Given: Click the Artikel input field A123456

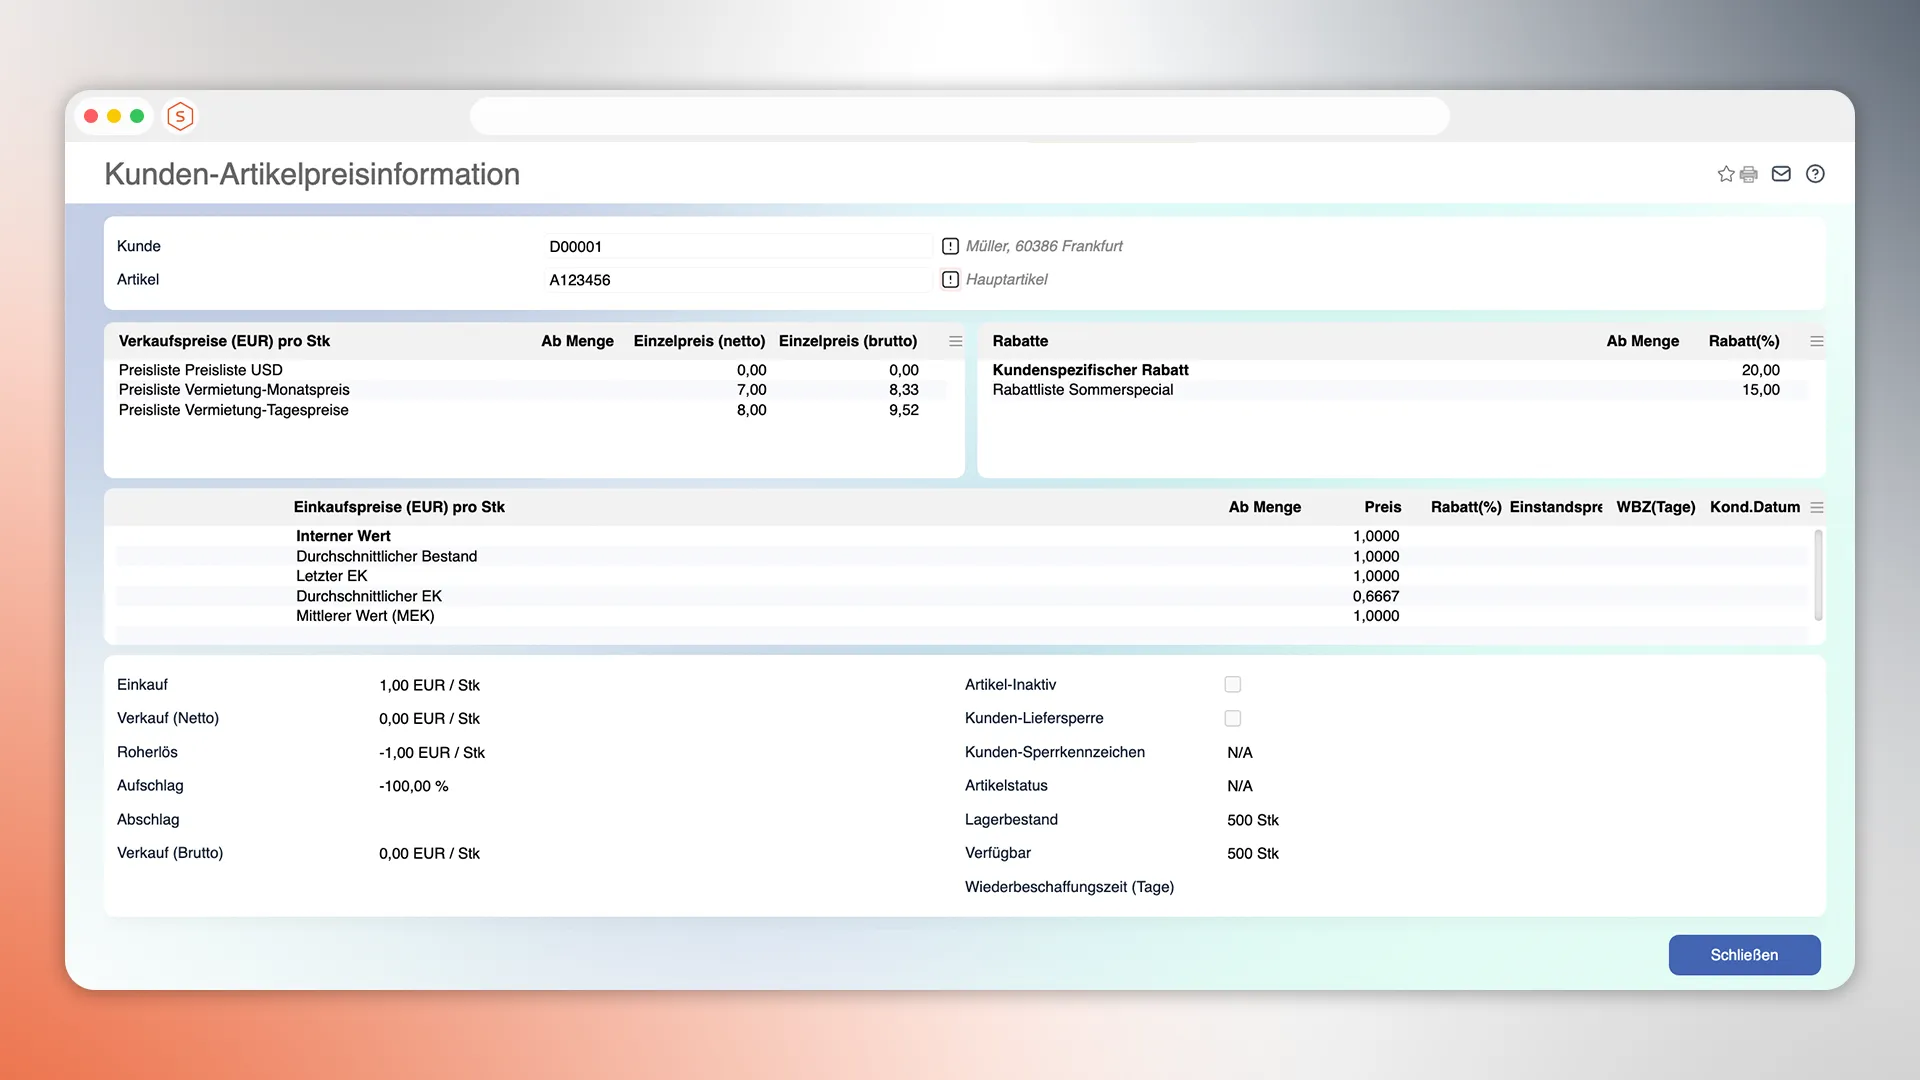Looking at the screenshot, I should [x=738, y=280].
